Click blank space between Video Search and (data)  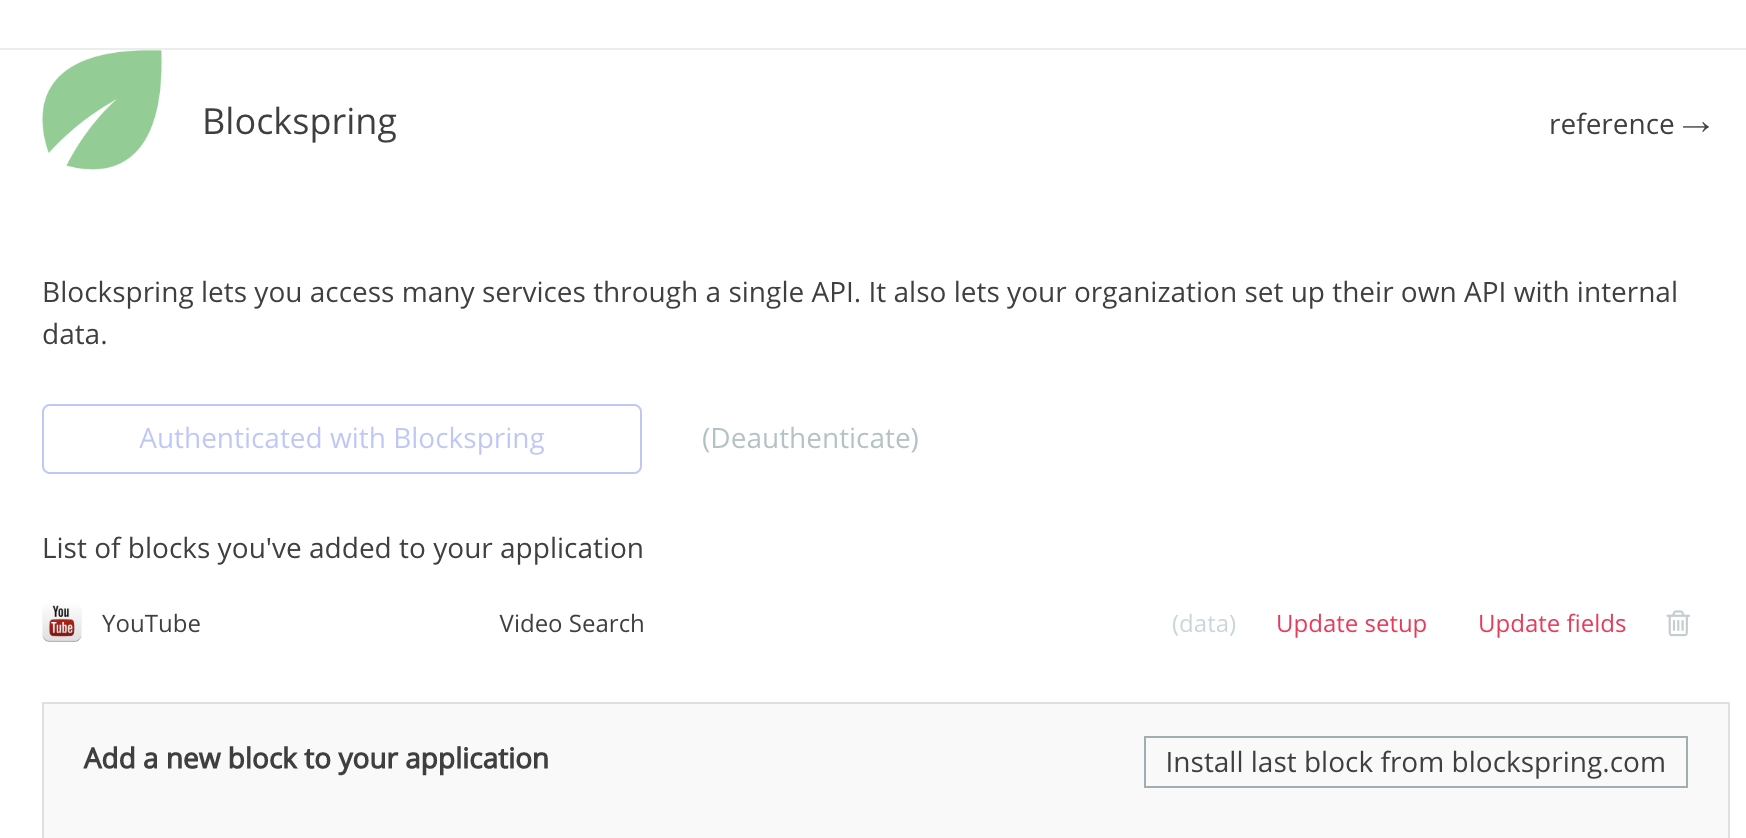pyautogui.click(x=900, y=624)
